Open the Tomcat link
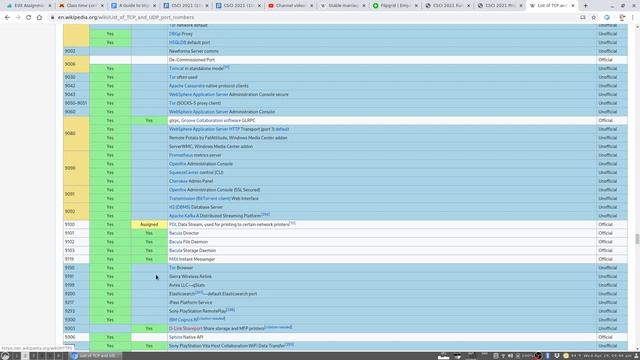The image size is (640, 360). pyautogui.click(x=177, y=69)
